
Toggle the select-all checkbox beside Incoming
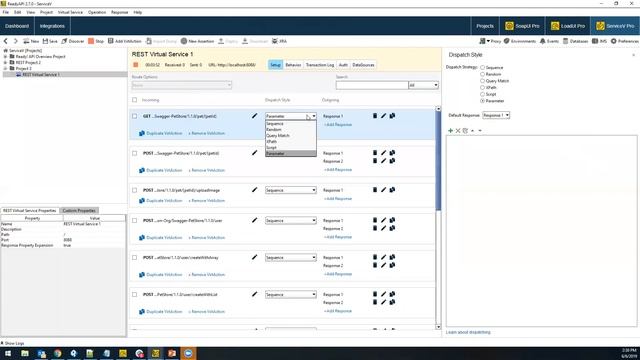click(134, 100)
